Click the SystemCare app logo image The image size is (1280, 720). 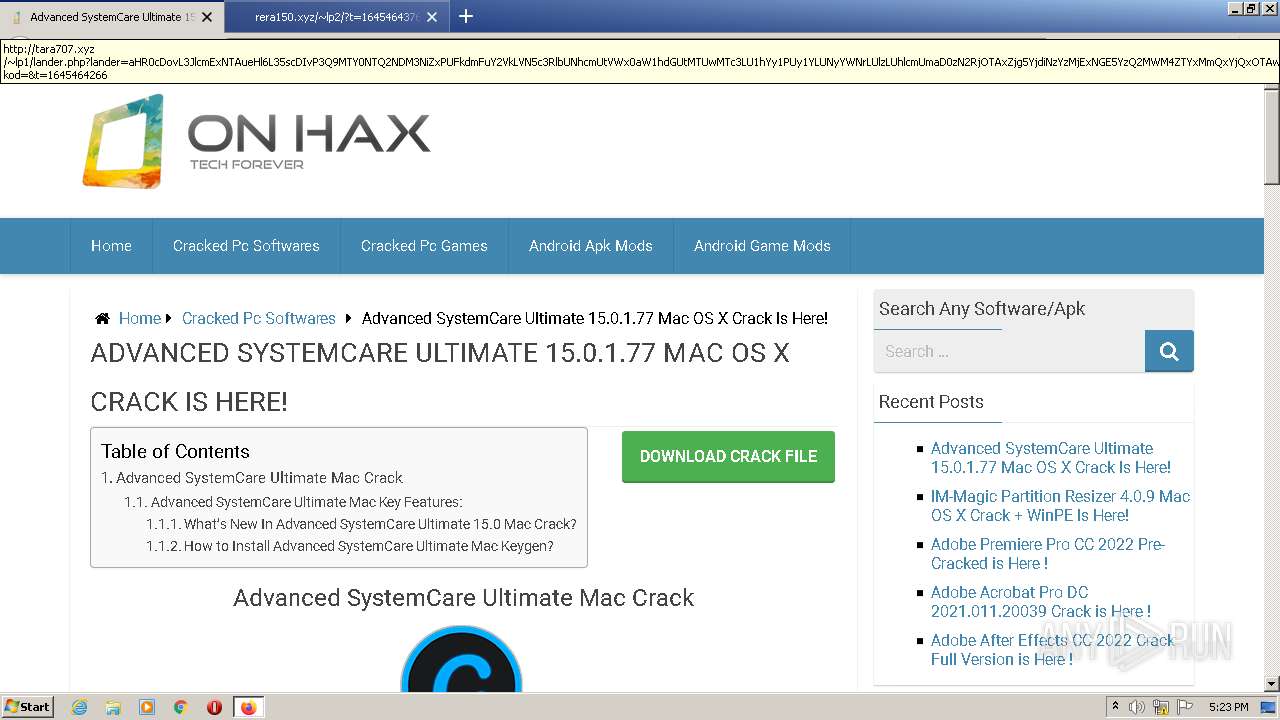(461, 660)
